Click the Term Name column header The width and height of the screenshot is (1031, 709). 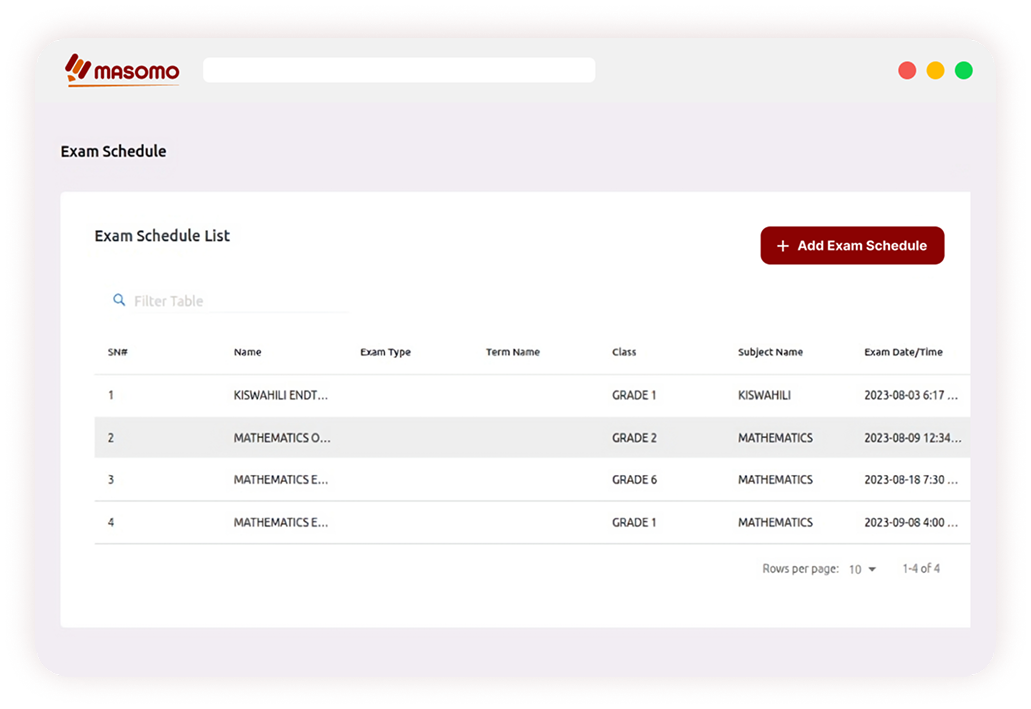click(512, 352)
